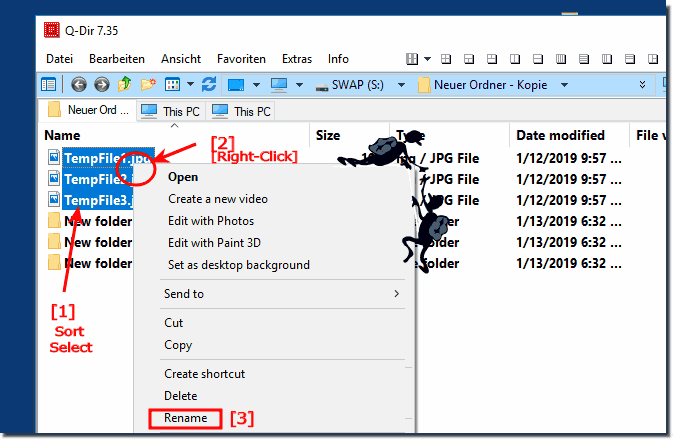
Task: Click the 1/12/2019 9:57 date of TempFile1
Action: [x=569, y=158]
